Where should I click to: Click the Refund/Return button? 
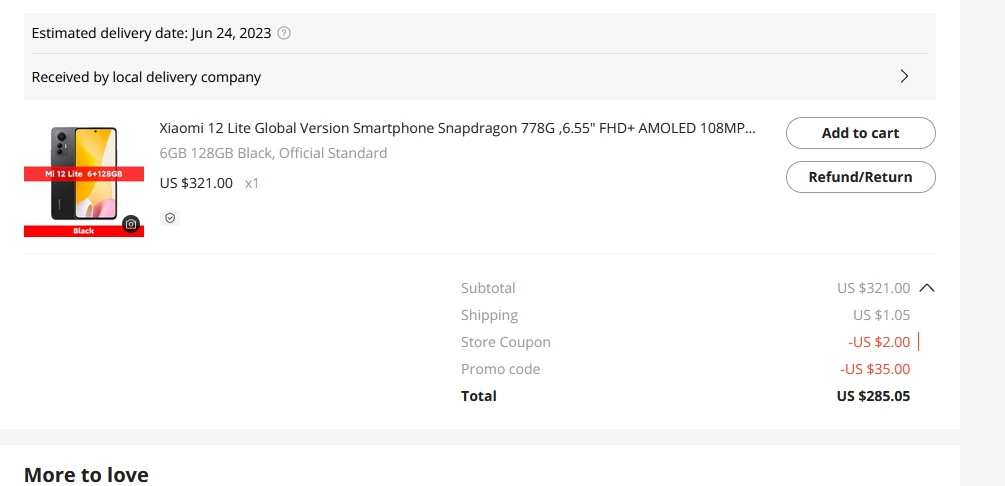[861, 177]
